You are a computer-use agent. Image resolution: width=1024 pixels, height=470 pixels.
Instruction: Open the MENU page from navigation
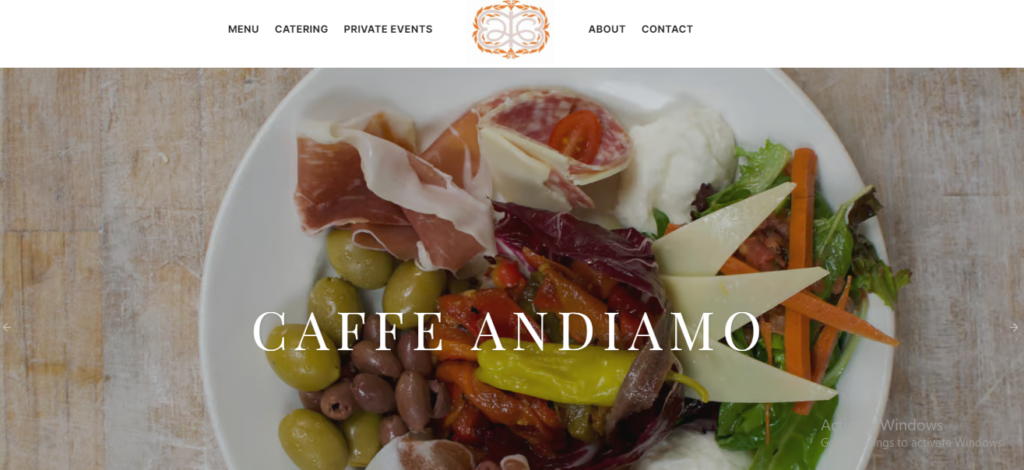(243, 29)
